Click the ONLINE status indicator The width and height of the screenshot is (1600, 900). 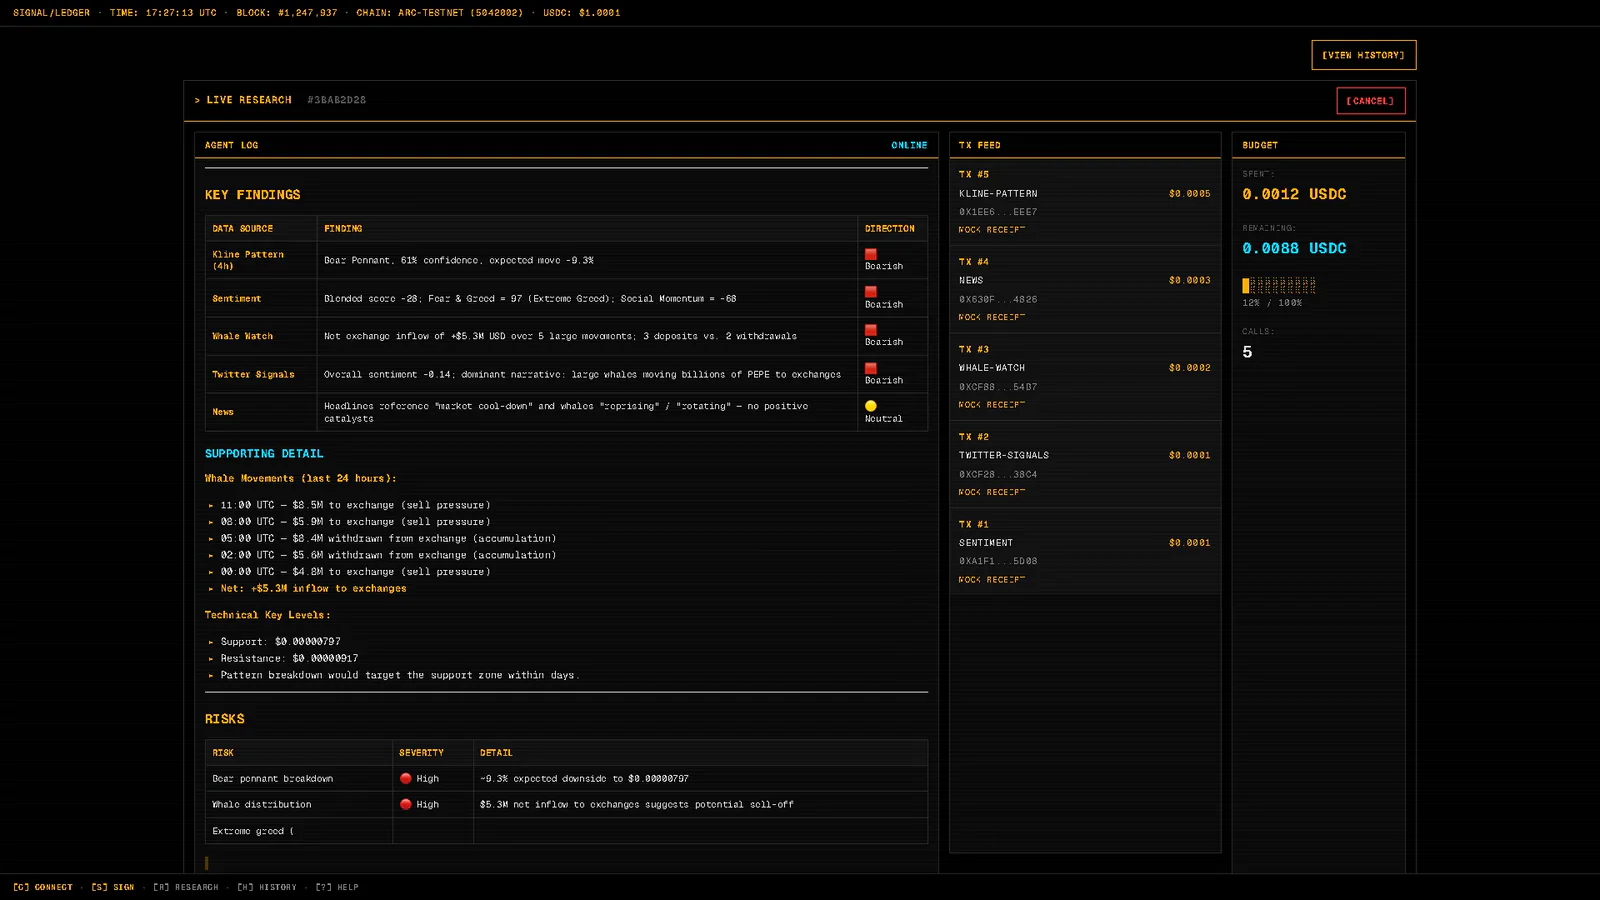click(909, 145)
